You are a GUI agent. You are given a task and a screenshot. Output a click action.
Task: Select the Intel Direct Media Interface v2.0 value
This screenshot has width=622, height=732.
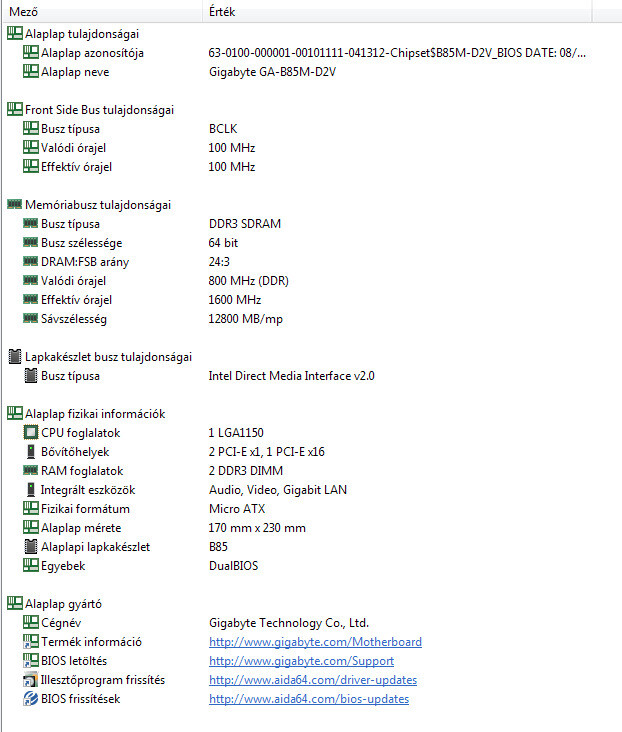(291, 376)
